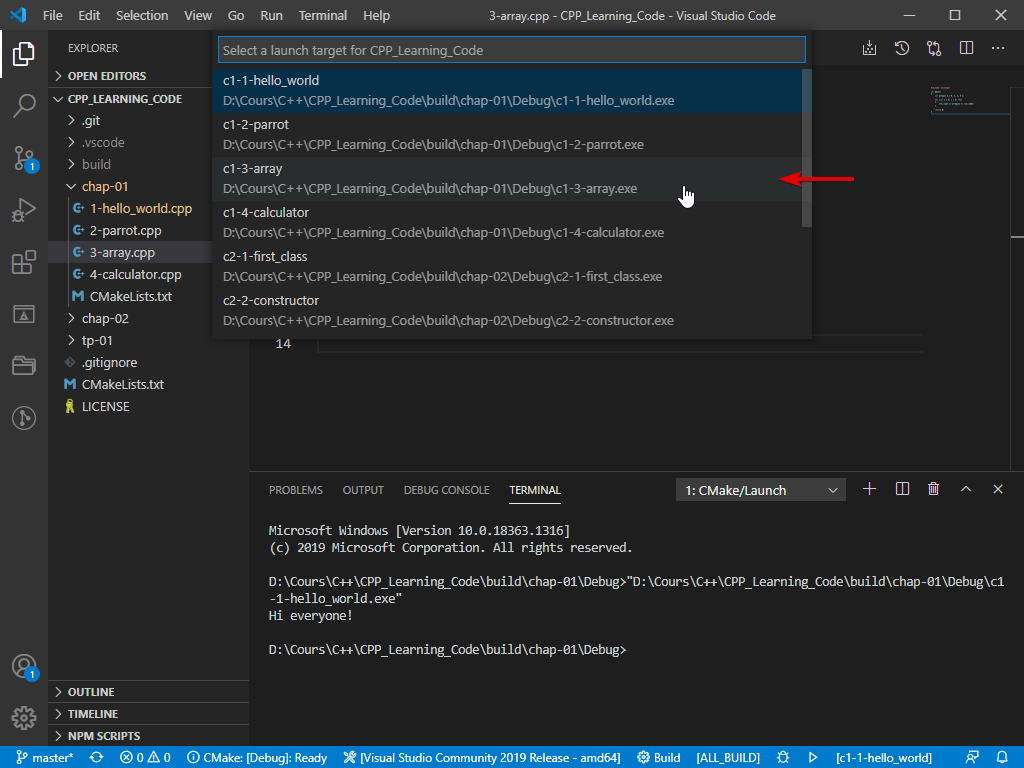
Task: Launch target with the play icon in status bar
Action: [813, 758]
